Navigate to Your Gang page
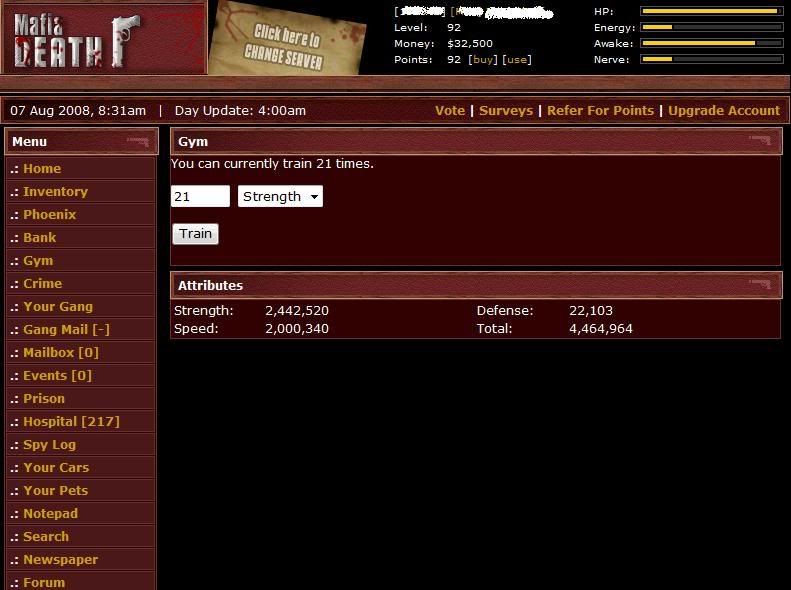 (58, 307)
